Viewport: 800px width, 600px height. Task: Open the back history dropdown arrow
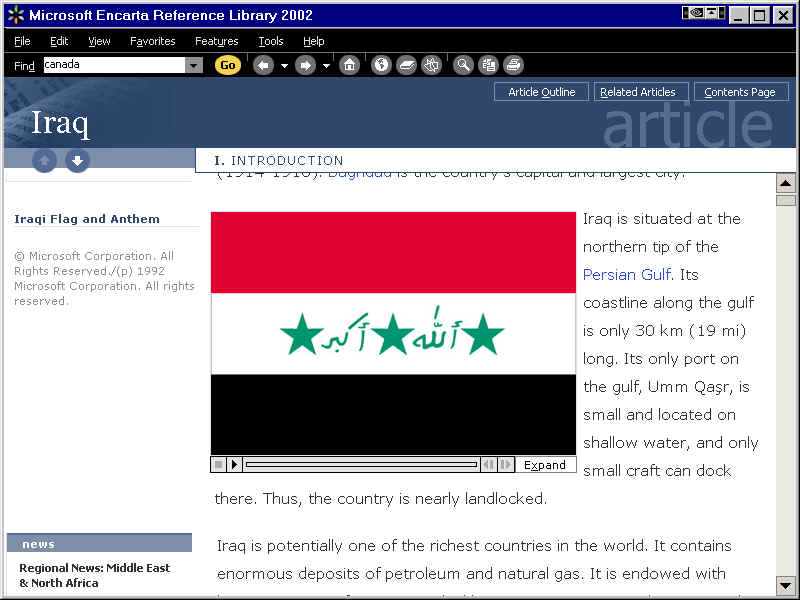284,66
